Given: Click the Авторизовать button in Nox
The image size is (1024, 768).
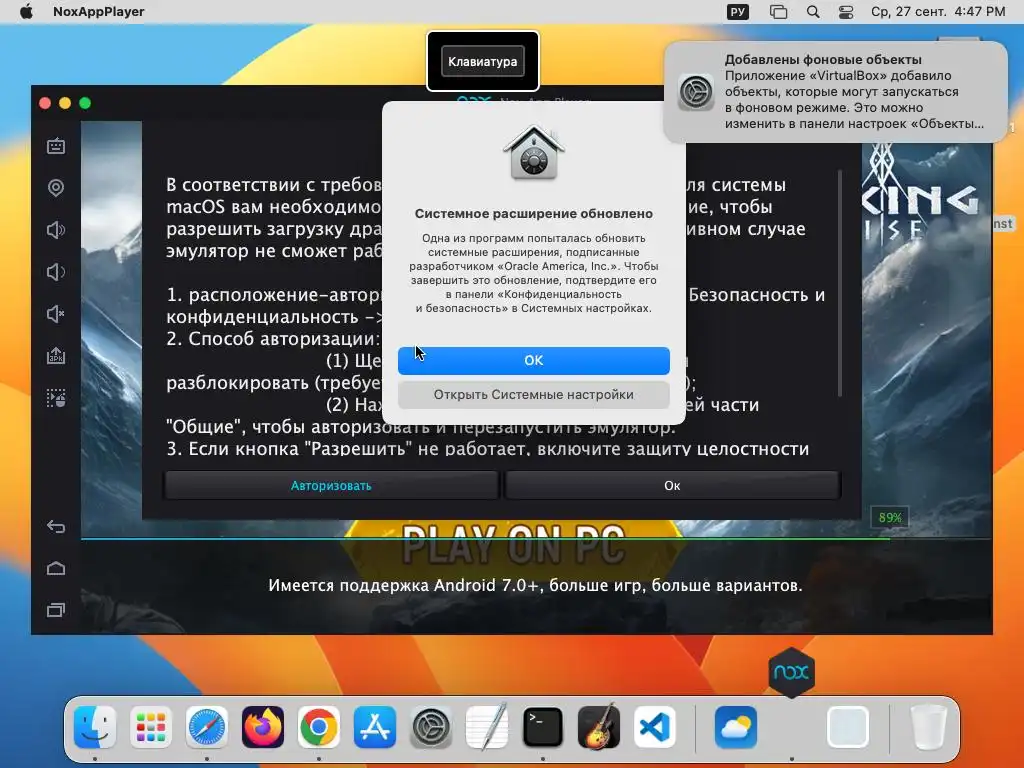Looking at the screenshot, I should [x=331, y=485].
